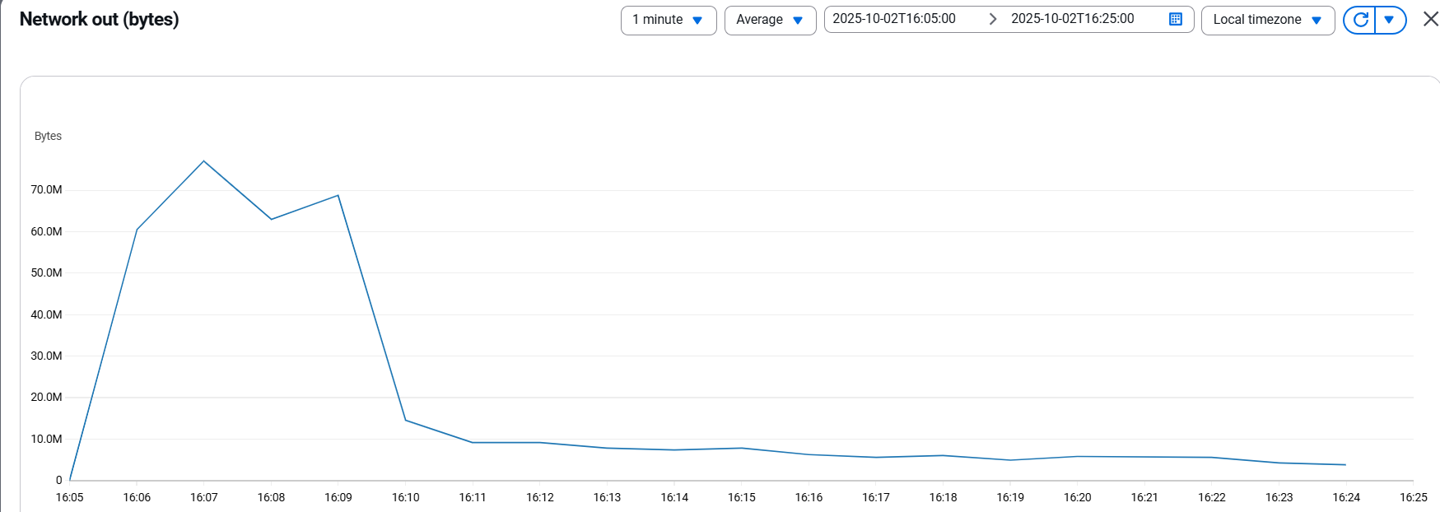Image resolution: width=1440 pixels, height=512 pixels.
Task: Click the start time field 16:05:00
Action: [x=894, y=19]
